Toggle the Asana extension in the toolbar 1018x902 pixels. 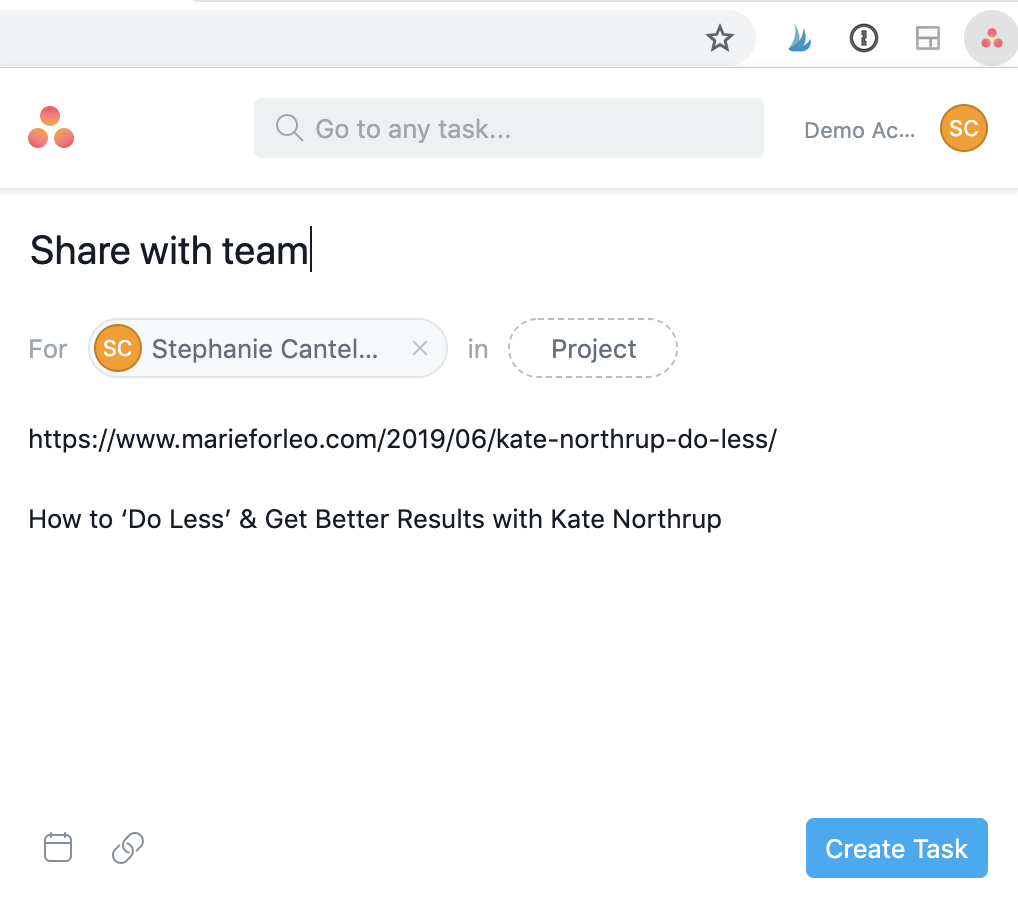991,38
